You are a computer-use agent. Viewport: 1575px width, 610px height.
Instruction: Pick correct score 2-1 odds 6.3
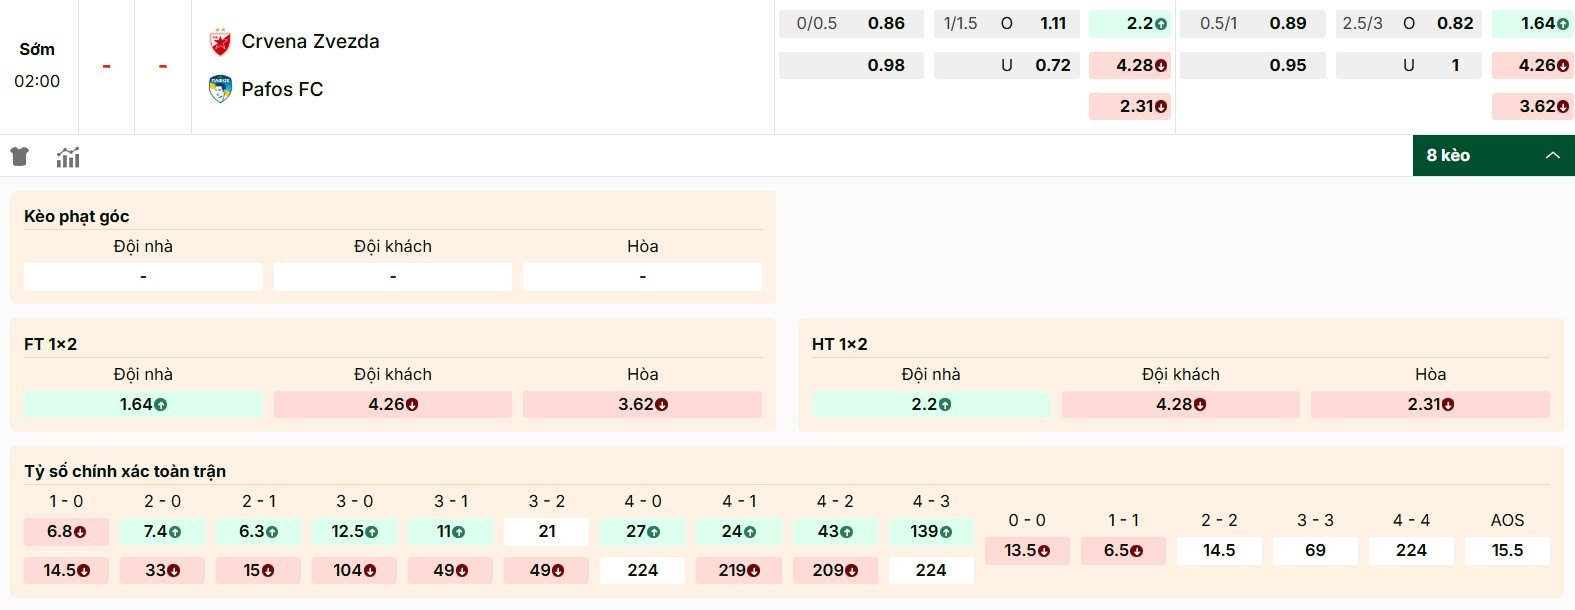pyautogui.click(x=258, y=531)
